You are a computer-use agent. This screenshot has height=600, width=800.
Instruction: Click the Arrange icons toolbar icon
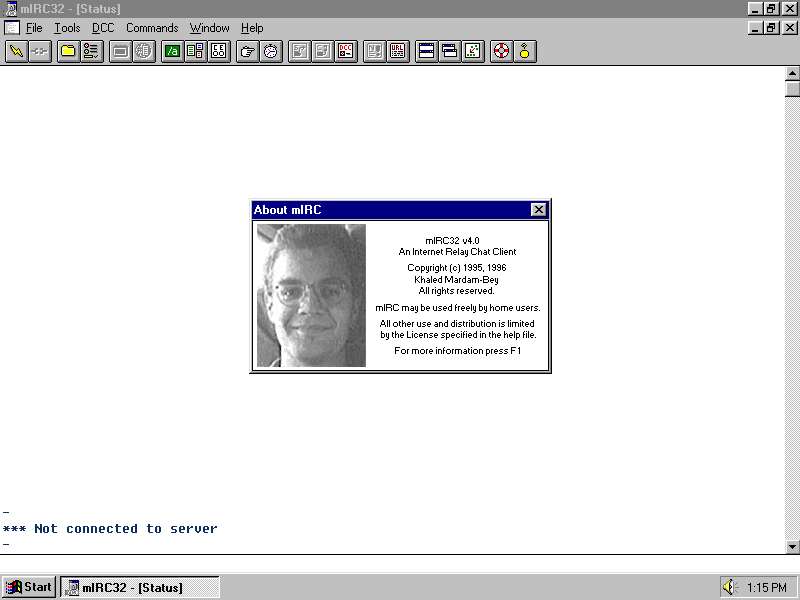473,52
